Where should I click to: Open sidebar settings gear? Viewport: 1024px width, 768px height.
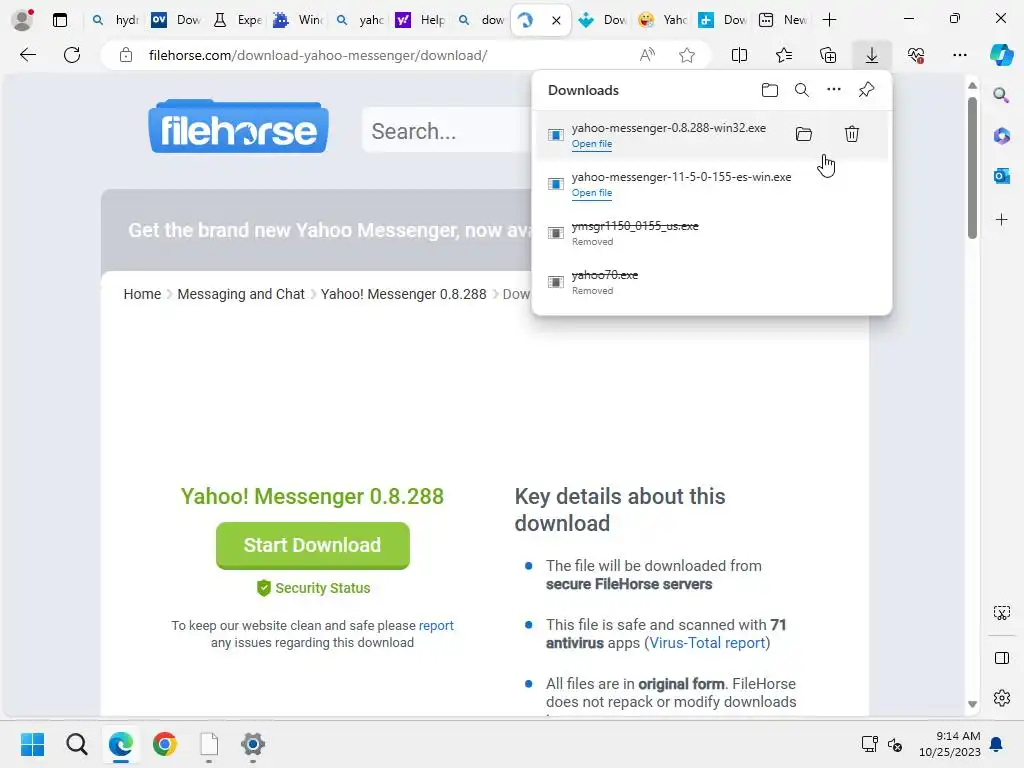pos(1002,698)
